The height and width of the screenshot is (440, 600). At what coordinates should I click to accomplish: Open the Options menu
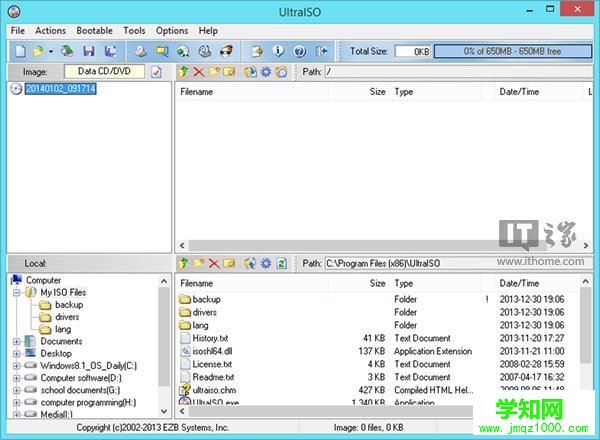(x=172, y=31)
